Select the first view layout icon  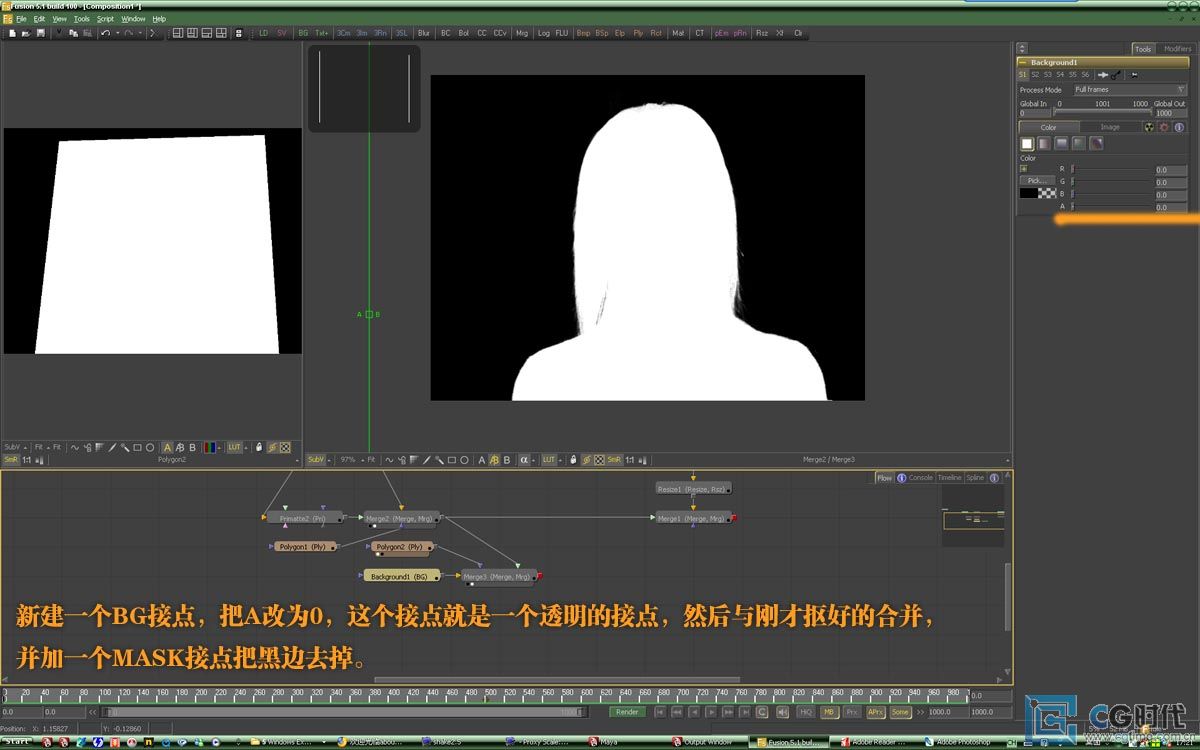click(178, 33)
